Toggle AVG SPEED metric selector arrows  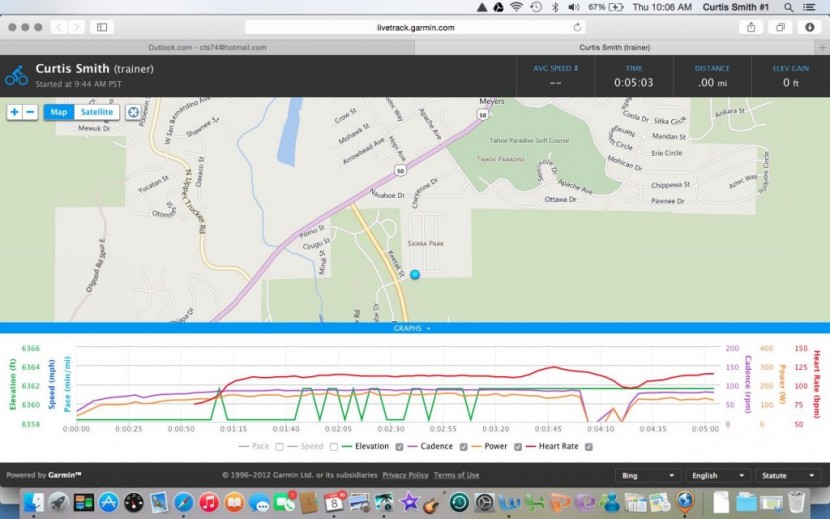click(x=576, y=68)
